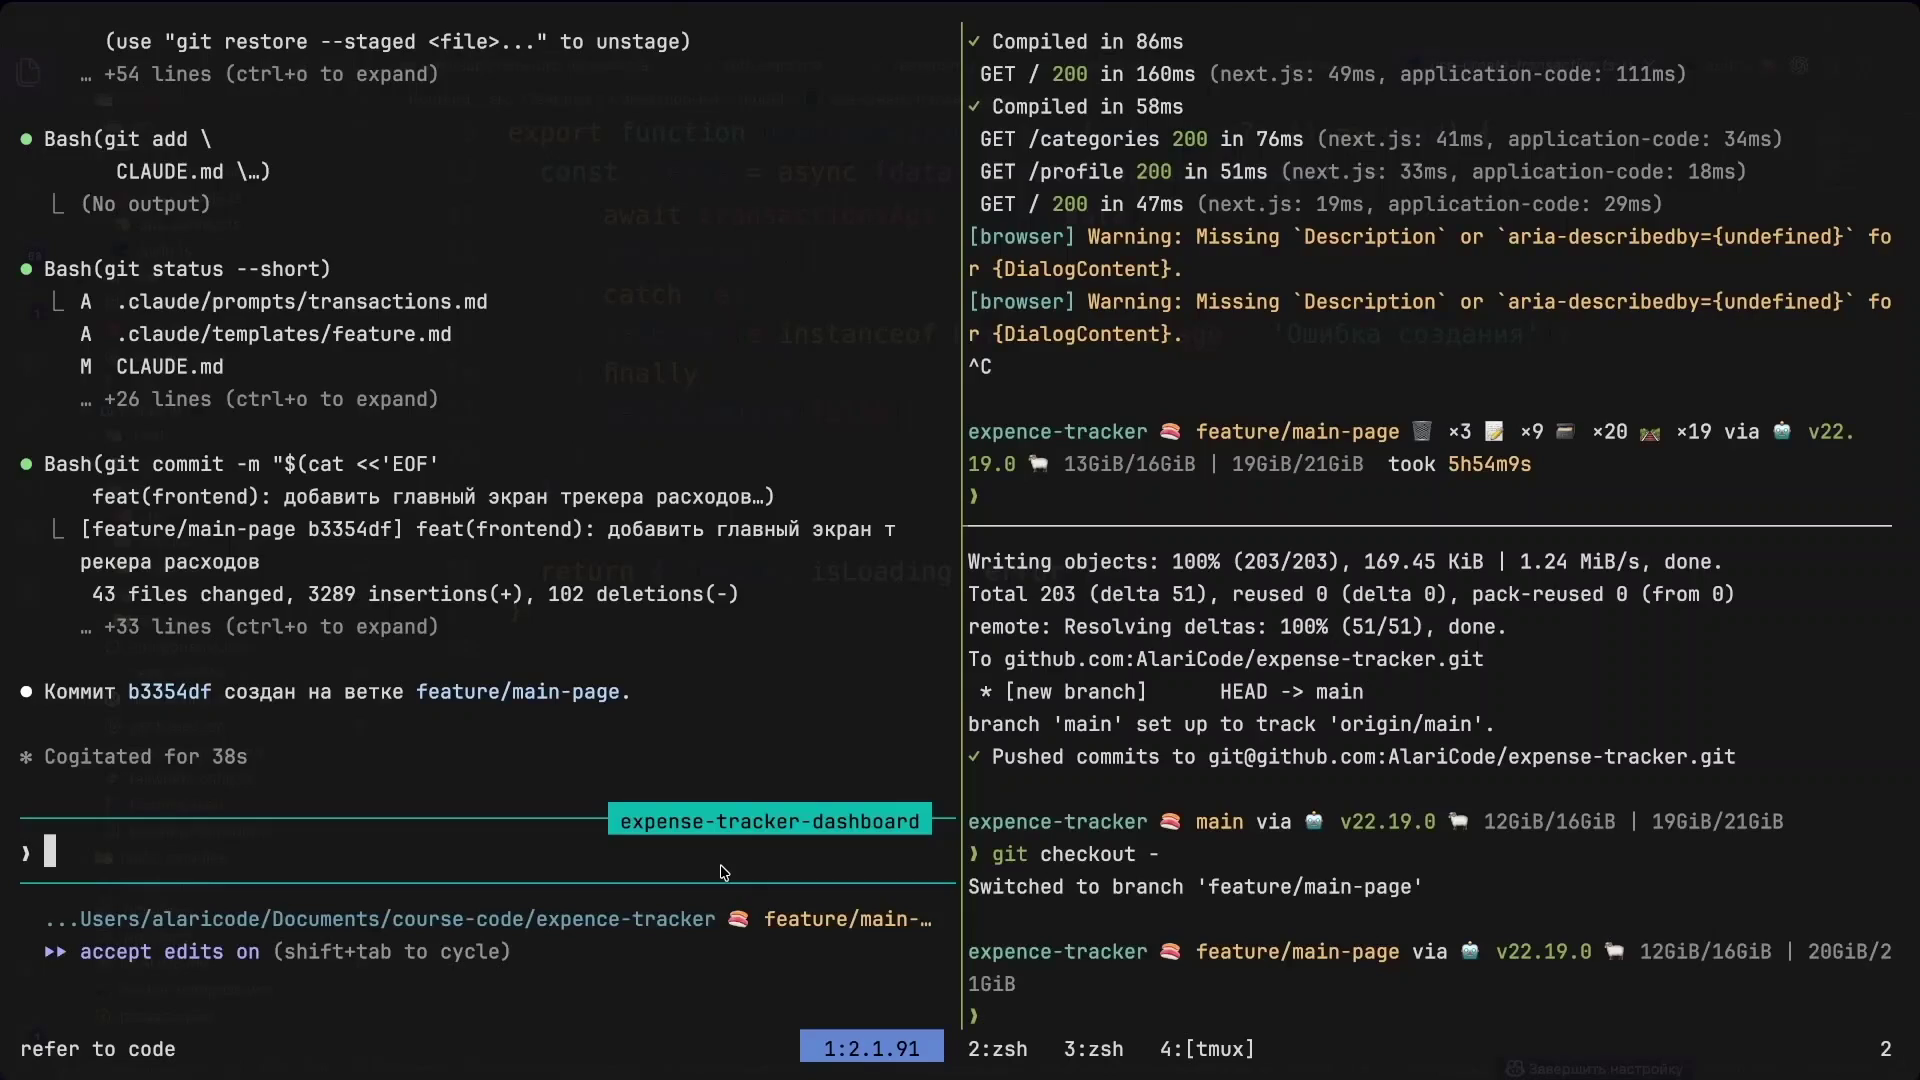Image resolution: width=1920 pixels, height=1080 pixels.
Task: Click the green bullet beside Bash(git add
Action: point(26,139)
